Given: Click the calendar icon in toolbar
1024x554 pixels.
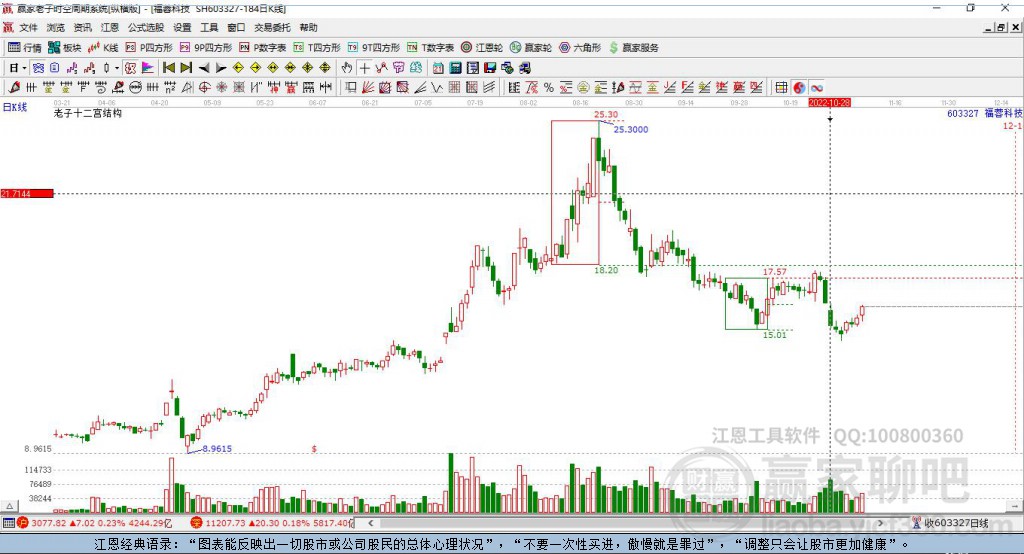Looking at the screenshot, I should tap(438, 68).
